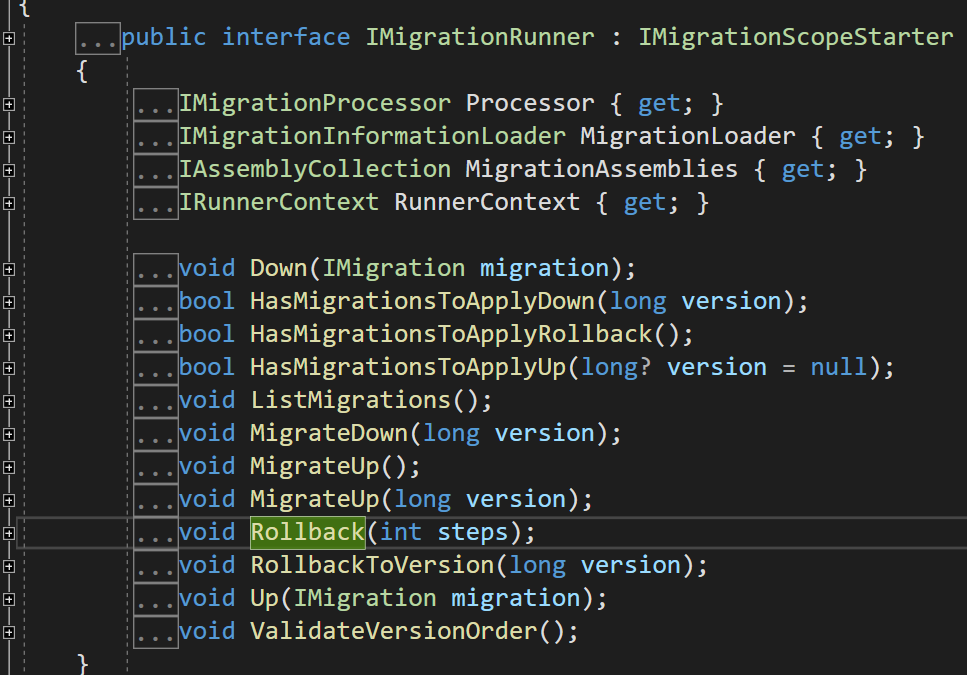Viewport: 967px width, 675px height.
Task: Click ellipsis box before void Down
Action: [156, 269]
